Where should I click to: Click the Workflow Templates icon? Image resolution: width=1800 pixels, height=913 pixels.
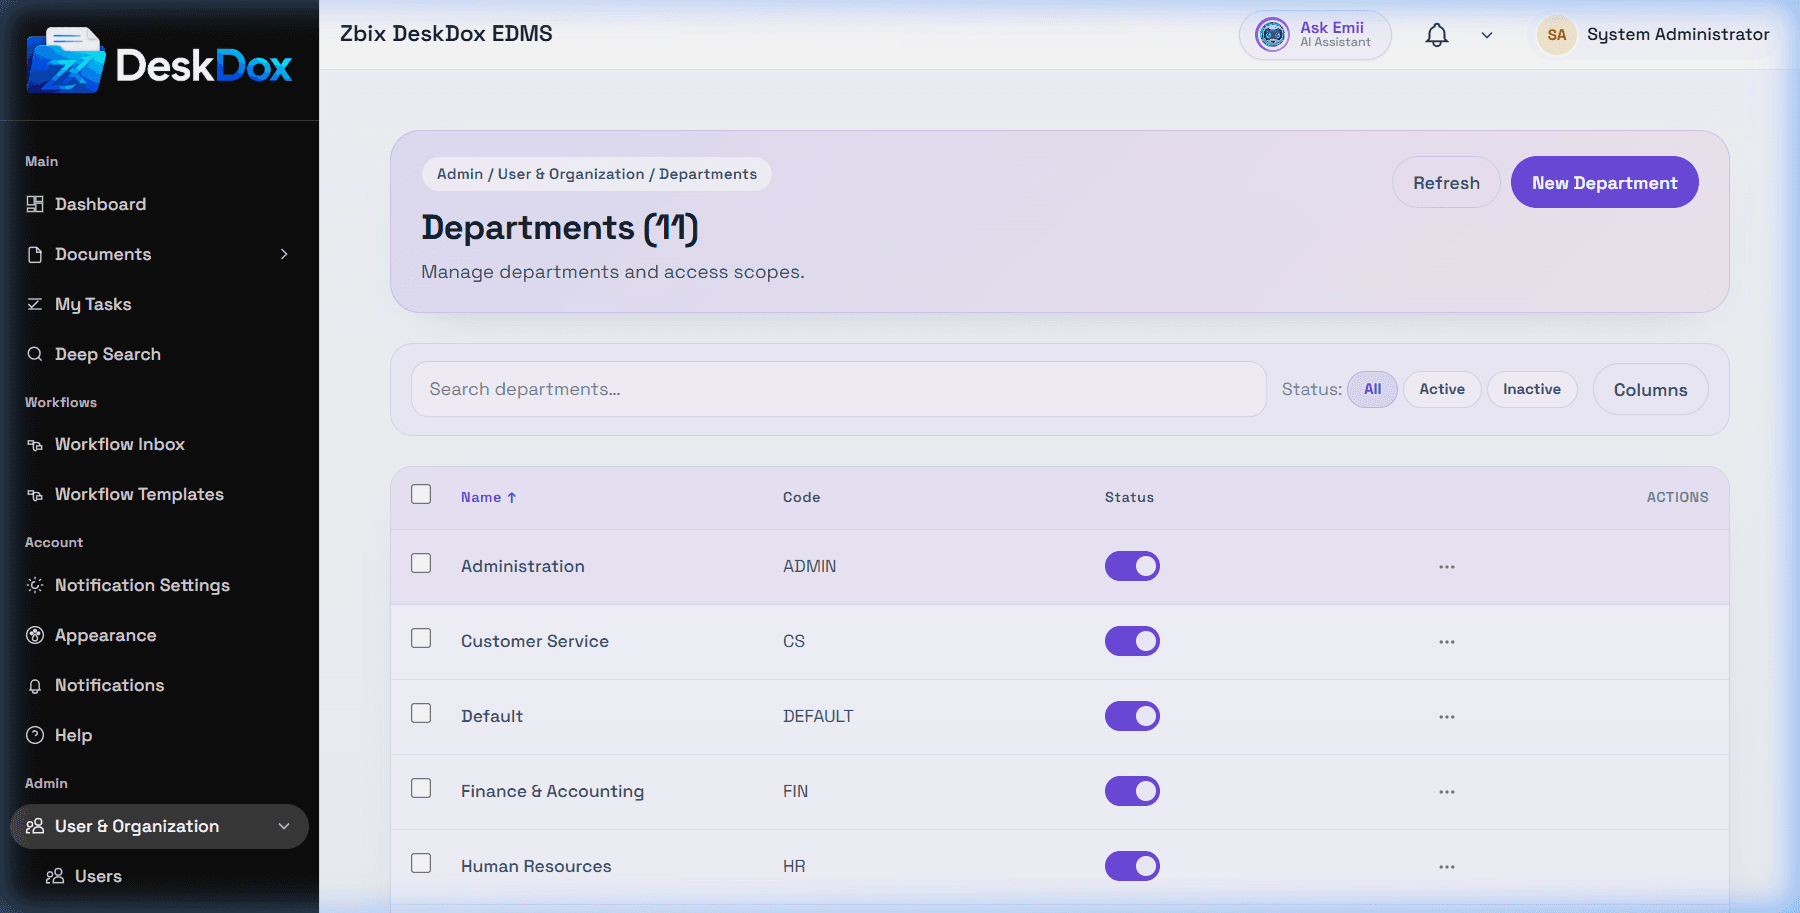tap(35, 495)
